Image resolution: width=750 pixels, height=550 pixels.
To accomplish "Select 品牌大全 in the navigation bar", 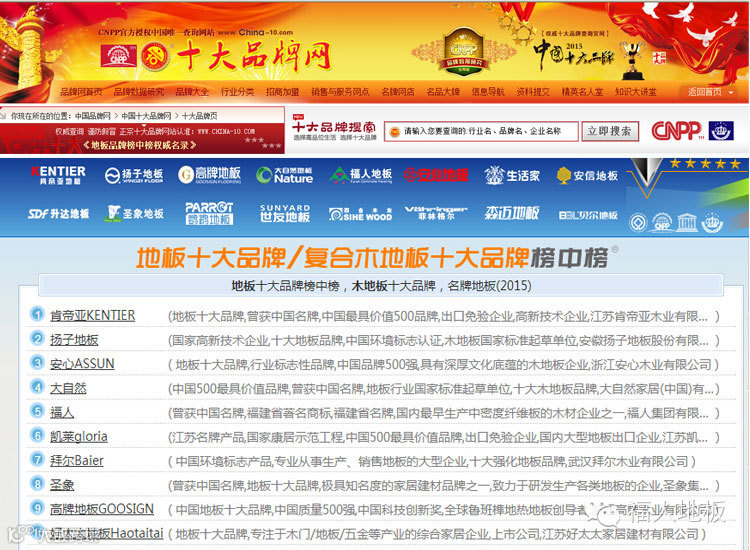I will pos(192,92).
